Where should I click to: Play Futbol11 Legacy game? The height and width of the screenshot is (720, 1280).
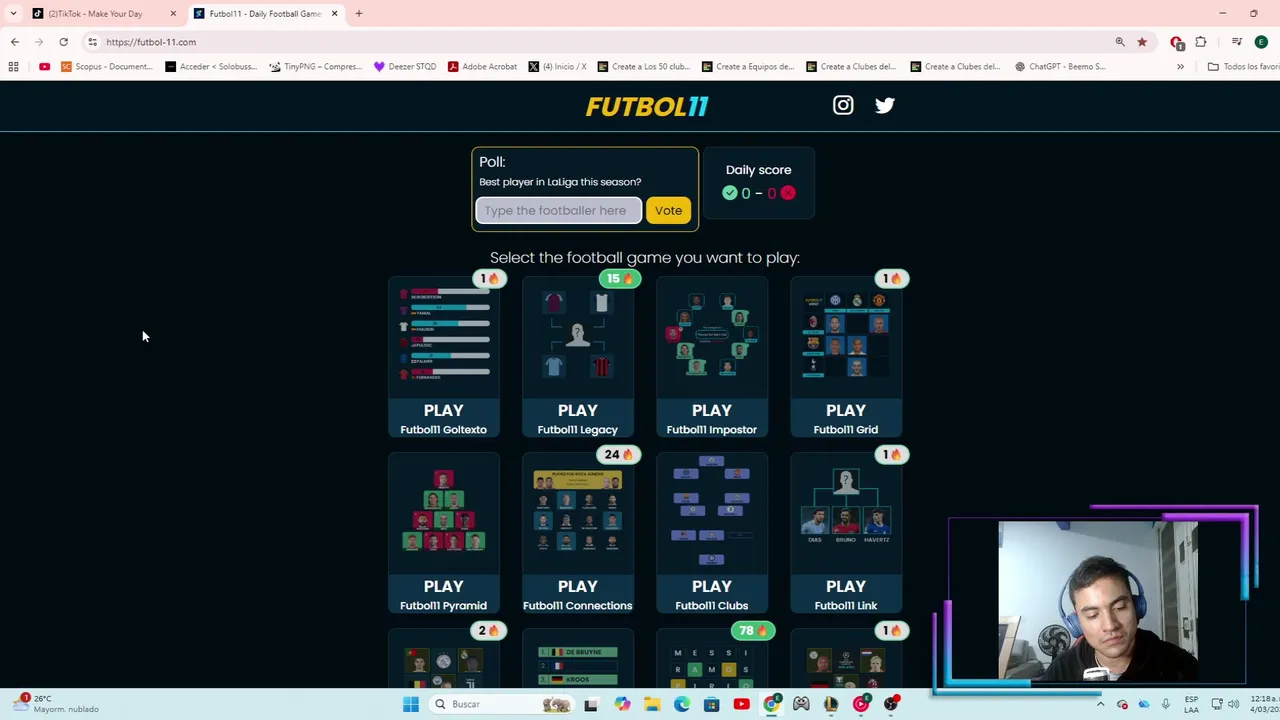pyautogui.click(x=577, y=418)
